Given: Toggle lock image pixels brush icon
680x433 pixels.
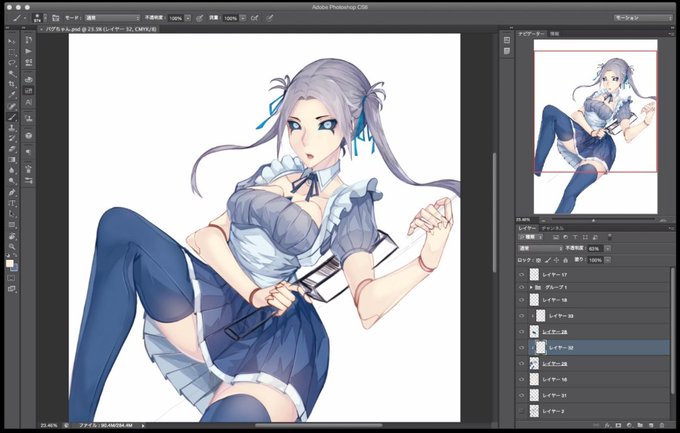Looking at the screenshot, I should (x=547, y=260).
